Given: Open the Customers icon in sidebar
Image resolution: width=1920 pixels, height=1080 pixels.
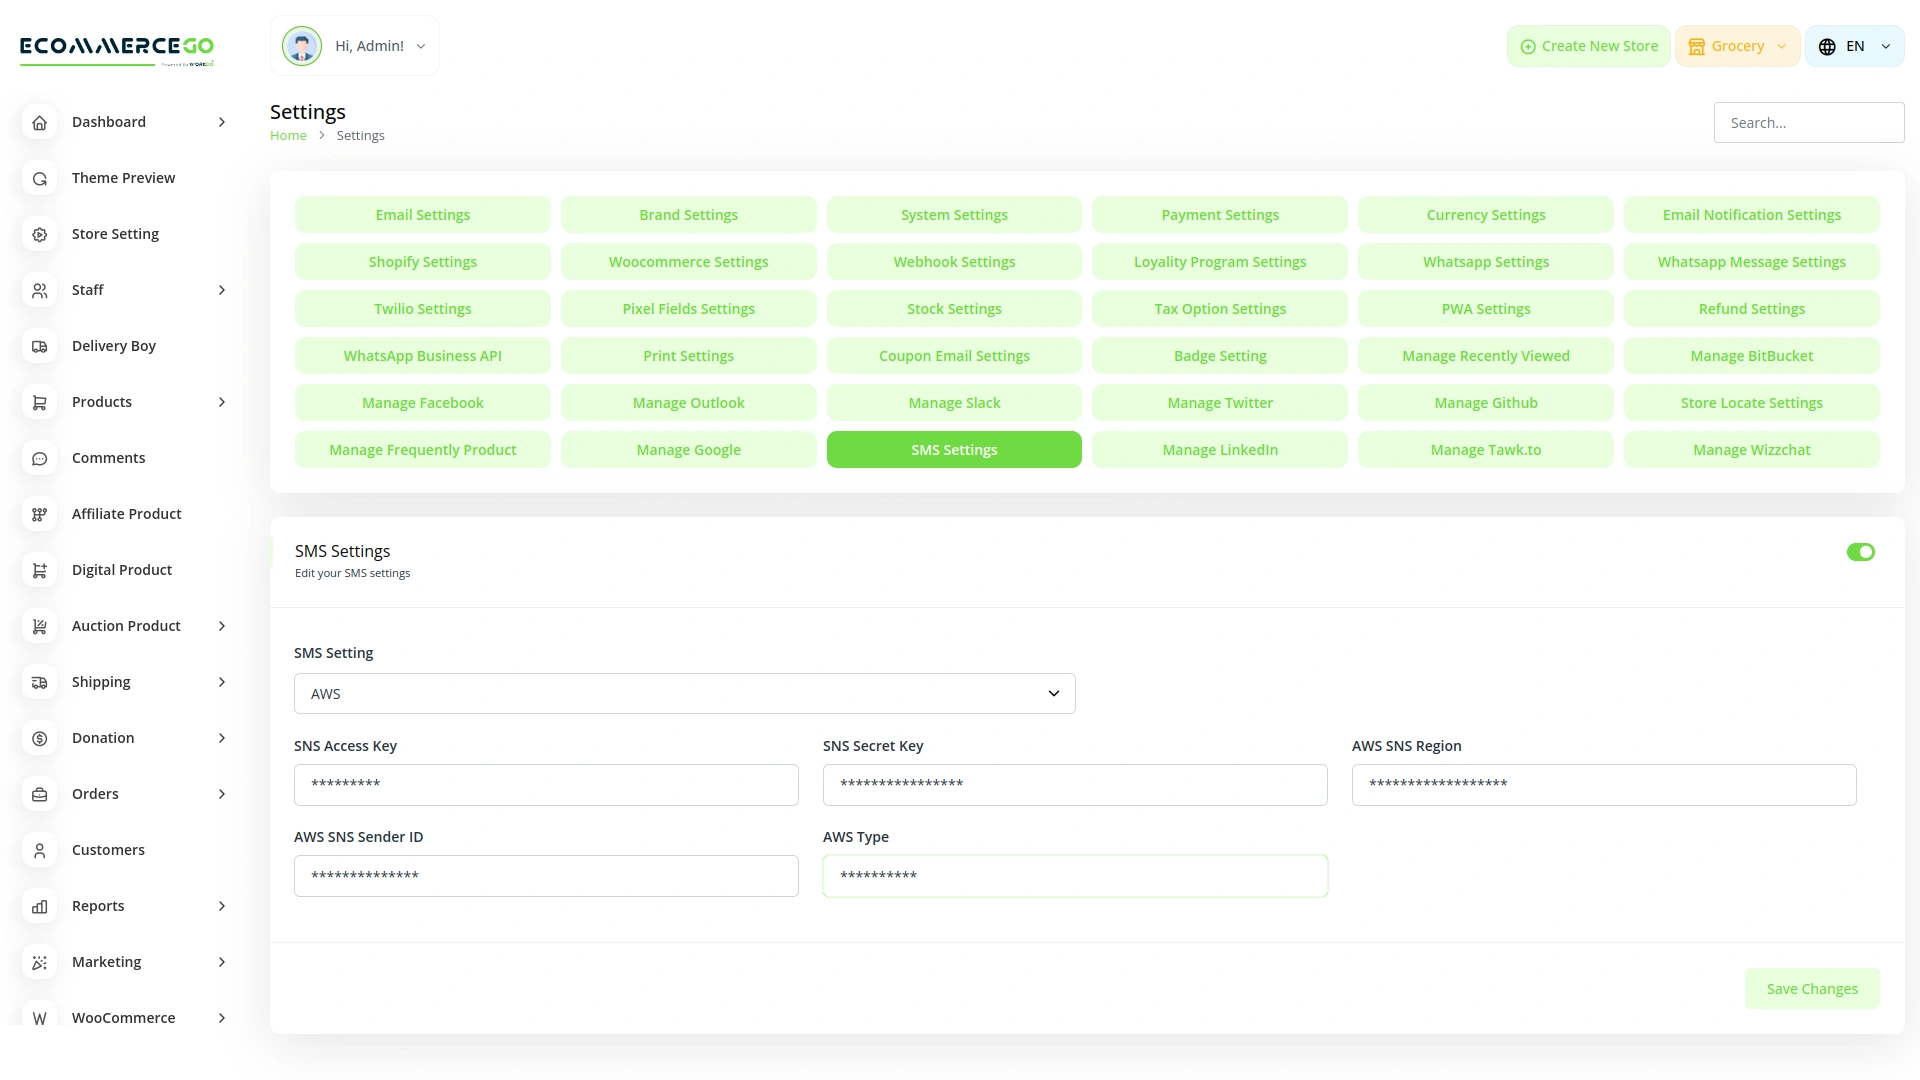Looking at the screenshot, I should (x=39, y=850).
